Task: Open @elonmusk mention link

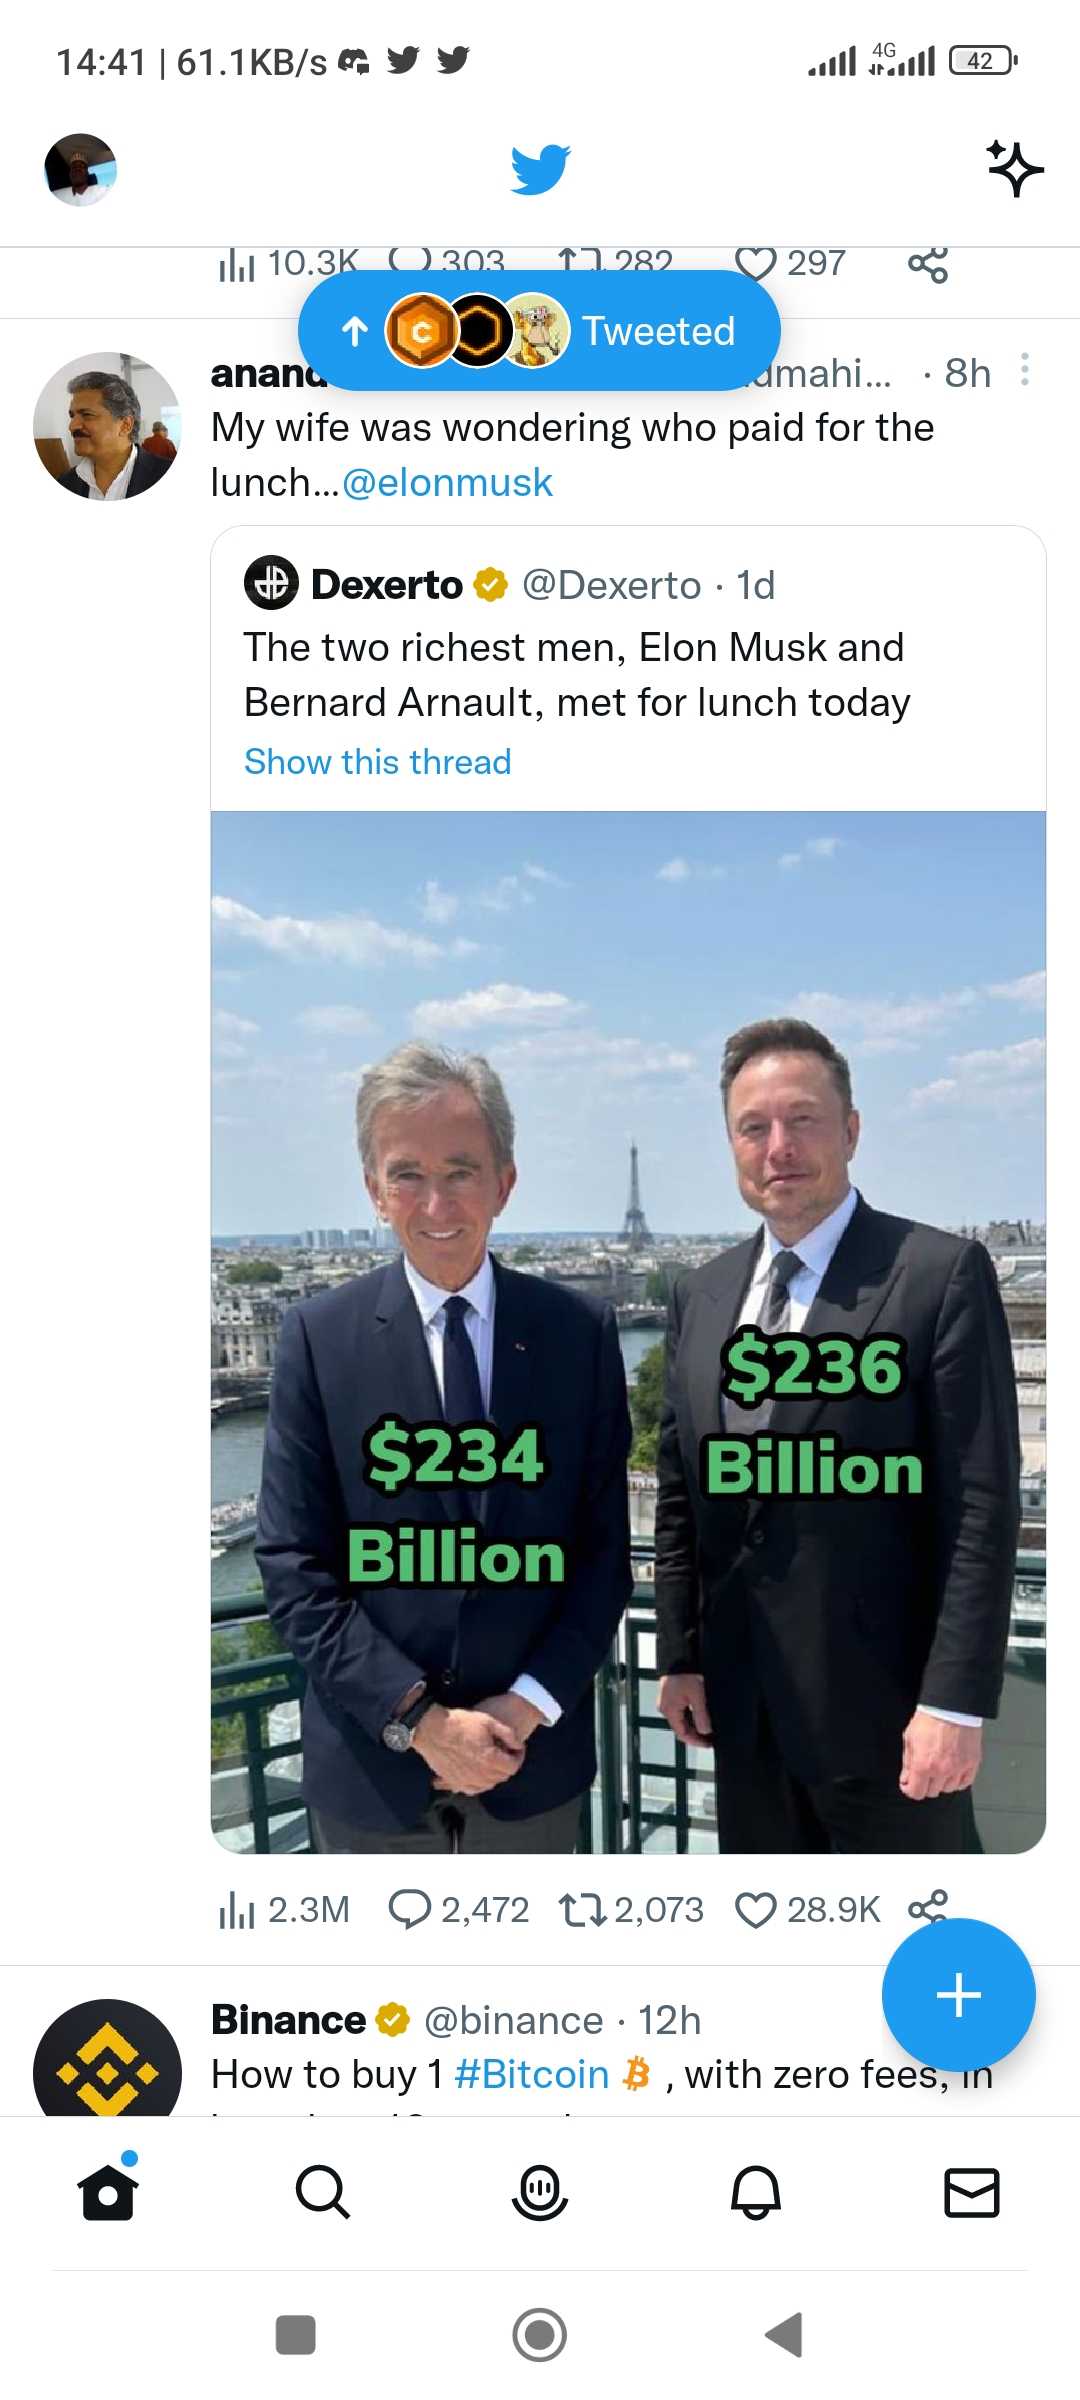Action: [x=447, y=483]
